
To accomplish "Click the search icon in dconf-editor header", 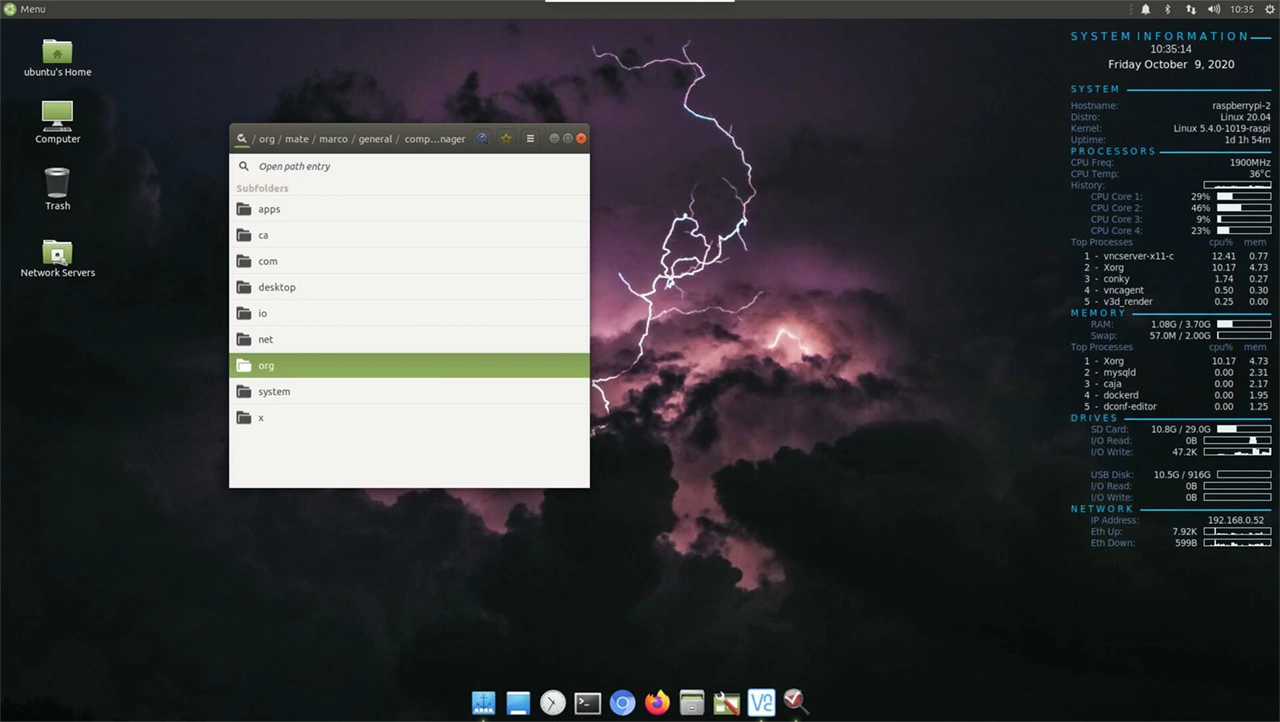I will point(242,139).
